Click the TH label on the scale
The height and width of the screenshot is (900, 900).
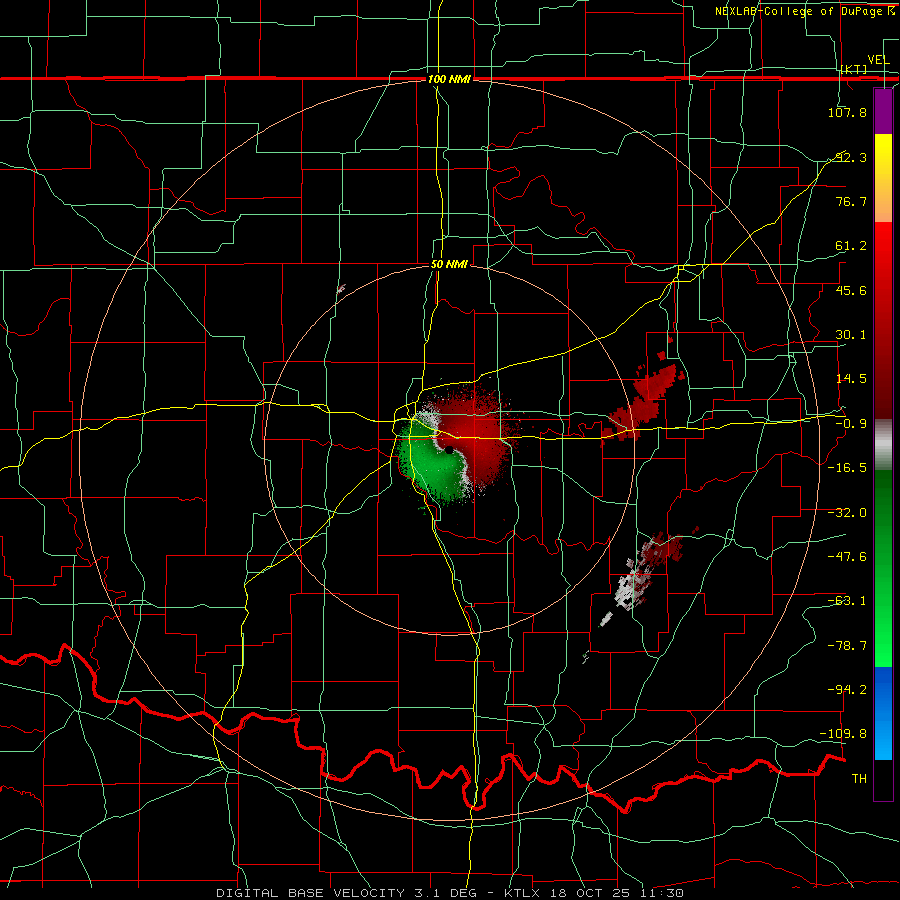pyautogui.click(x=859, y=779)
